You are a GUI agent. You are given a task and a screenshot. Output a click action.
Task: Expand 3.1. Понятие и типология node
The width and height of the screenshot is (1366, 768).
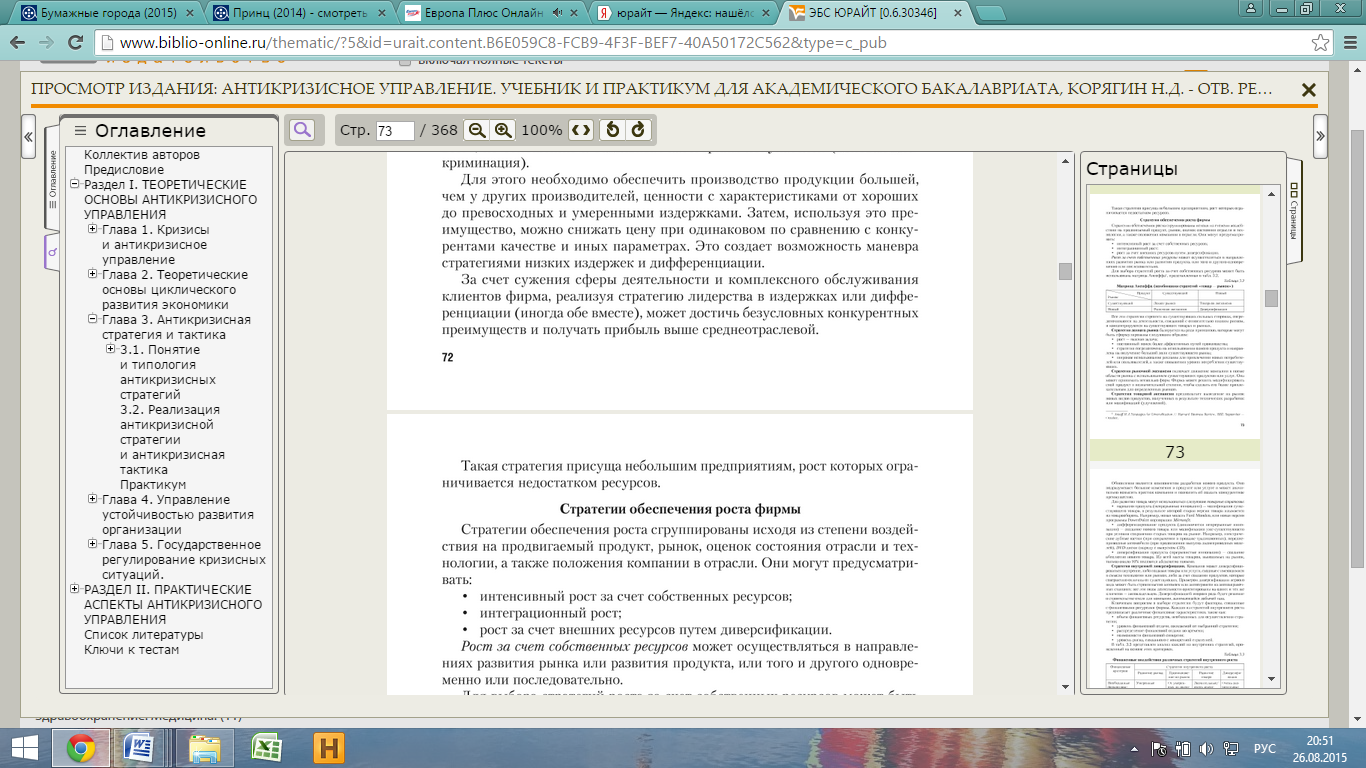coord(111,350)
